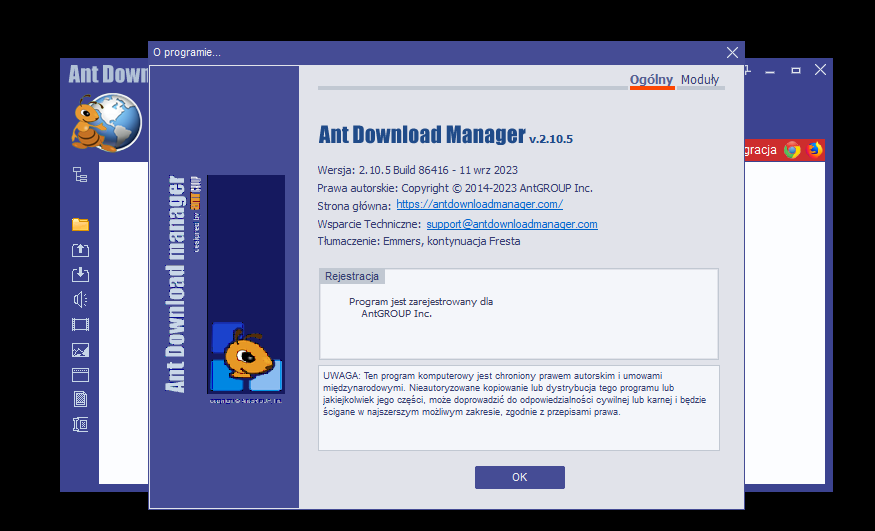Click the 'Program jest zarejestrowany dla' text
This screenshot has width=875, height=531.
[421, 302]
